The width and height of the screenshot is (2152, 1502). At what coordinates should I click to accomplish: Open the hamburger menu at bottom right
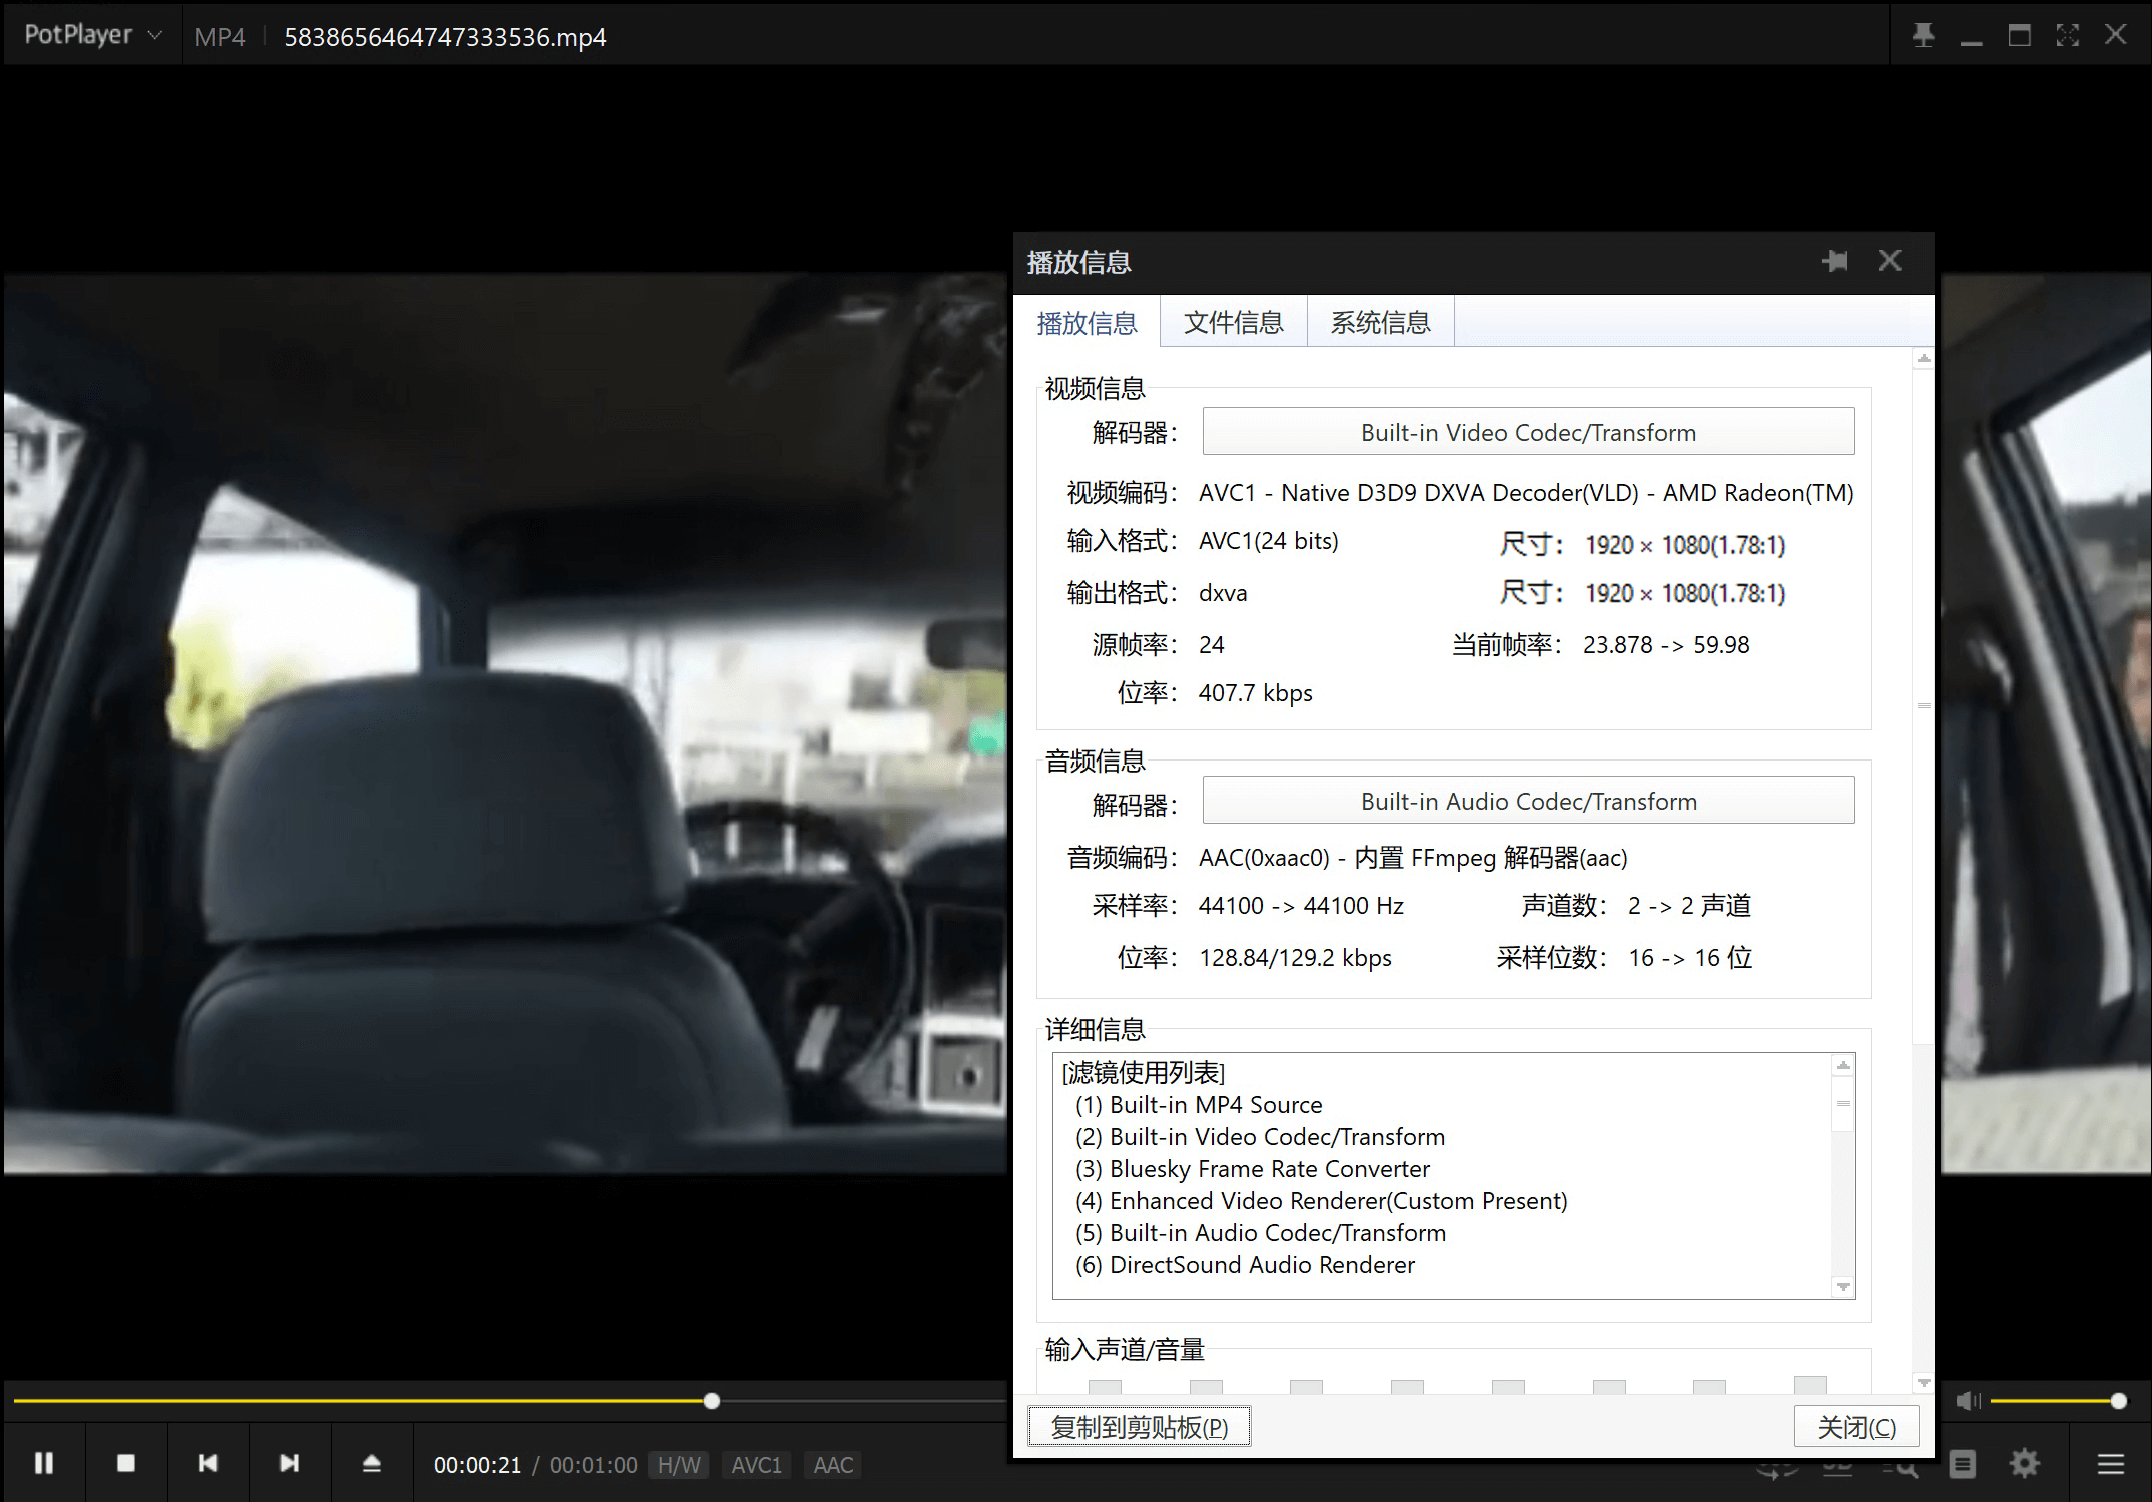2111,1464
